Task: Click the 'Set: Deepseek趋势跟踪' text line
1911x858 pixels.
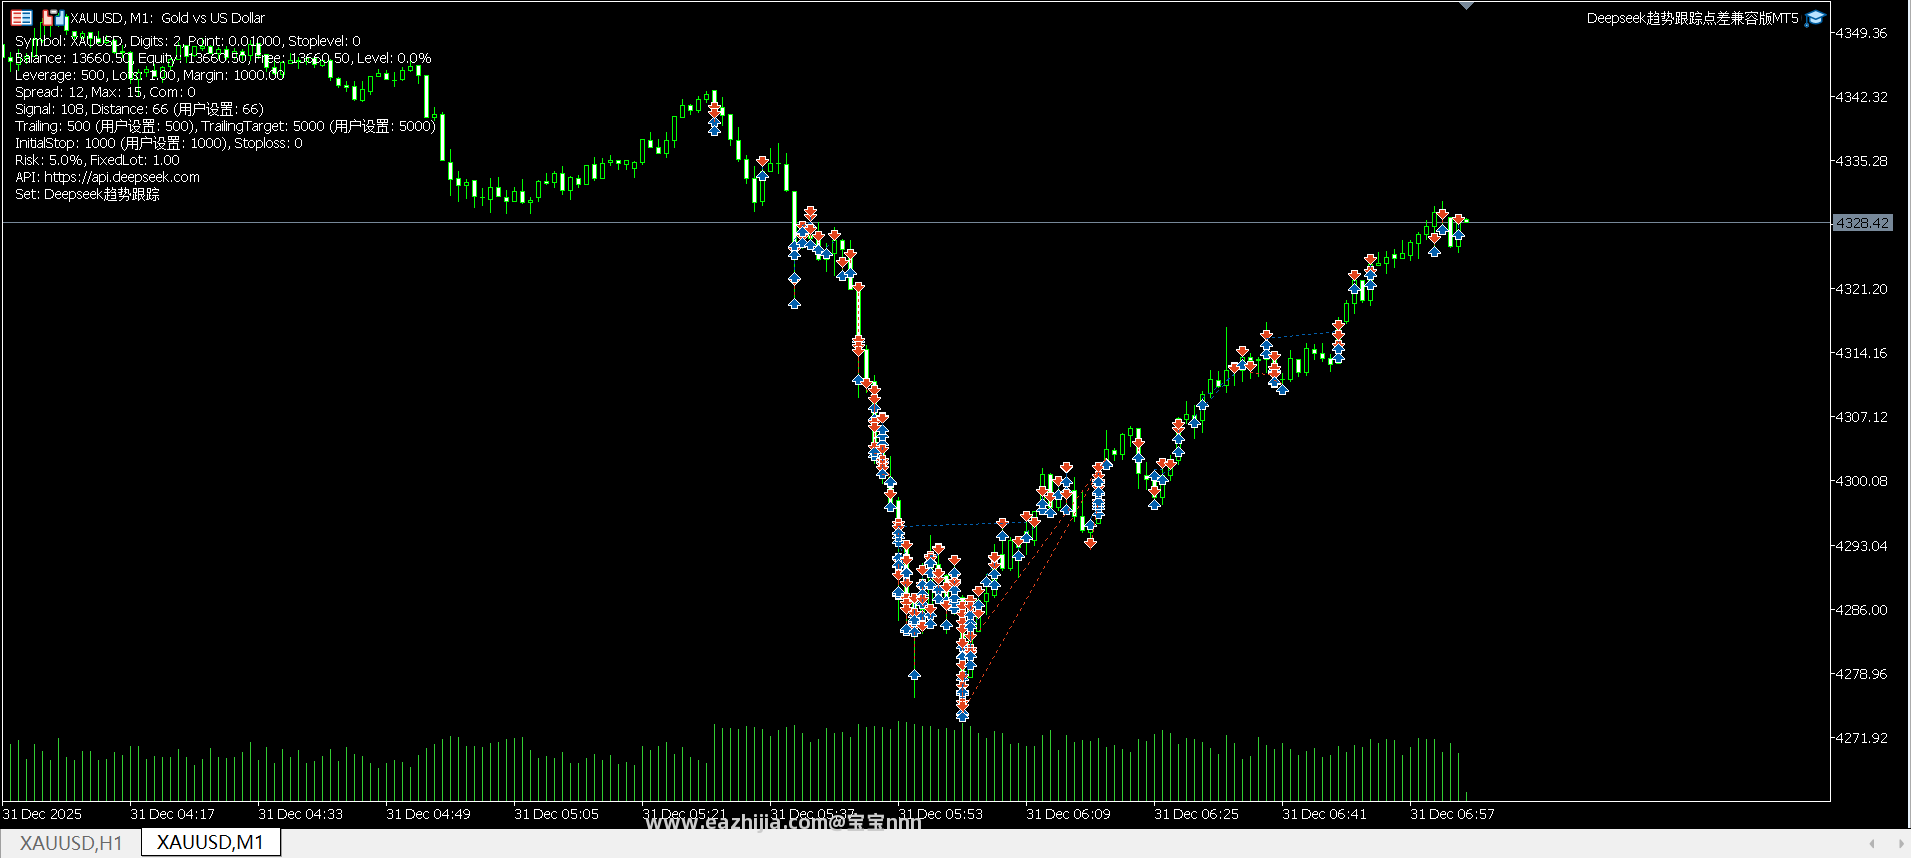Action: click(87, 194)
